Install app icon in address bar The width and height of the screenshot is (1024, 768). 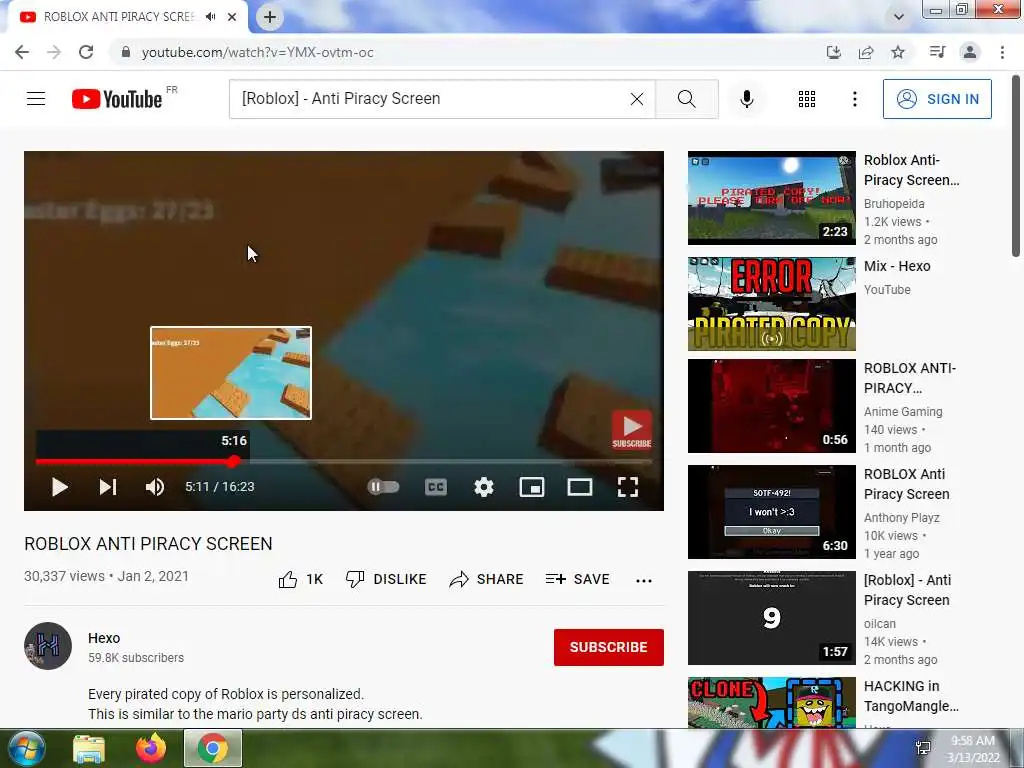pyautogui.click(x=833, y=52)
